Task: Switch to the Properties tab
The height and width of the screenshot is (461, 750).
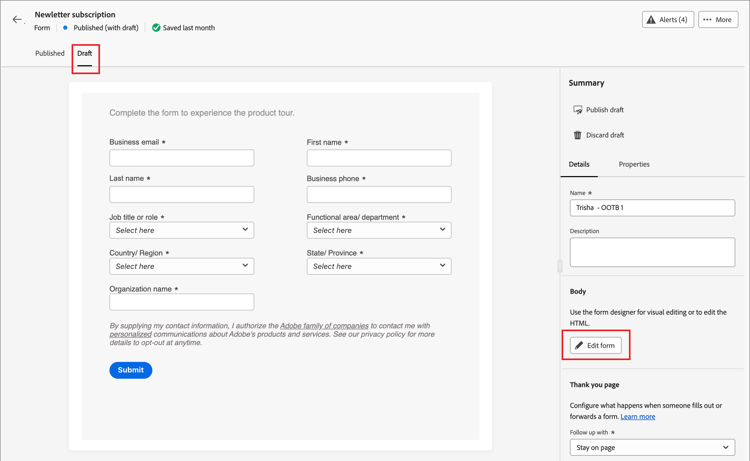Action: pyautogui.click(x=634, y=164)
